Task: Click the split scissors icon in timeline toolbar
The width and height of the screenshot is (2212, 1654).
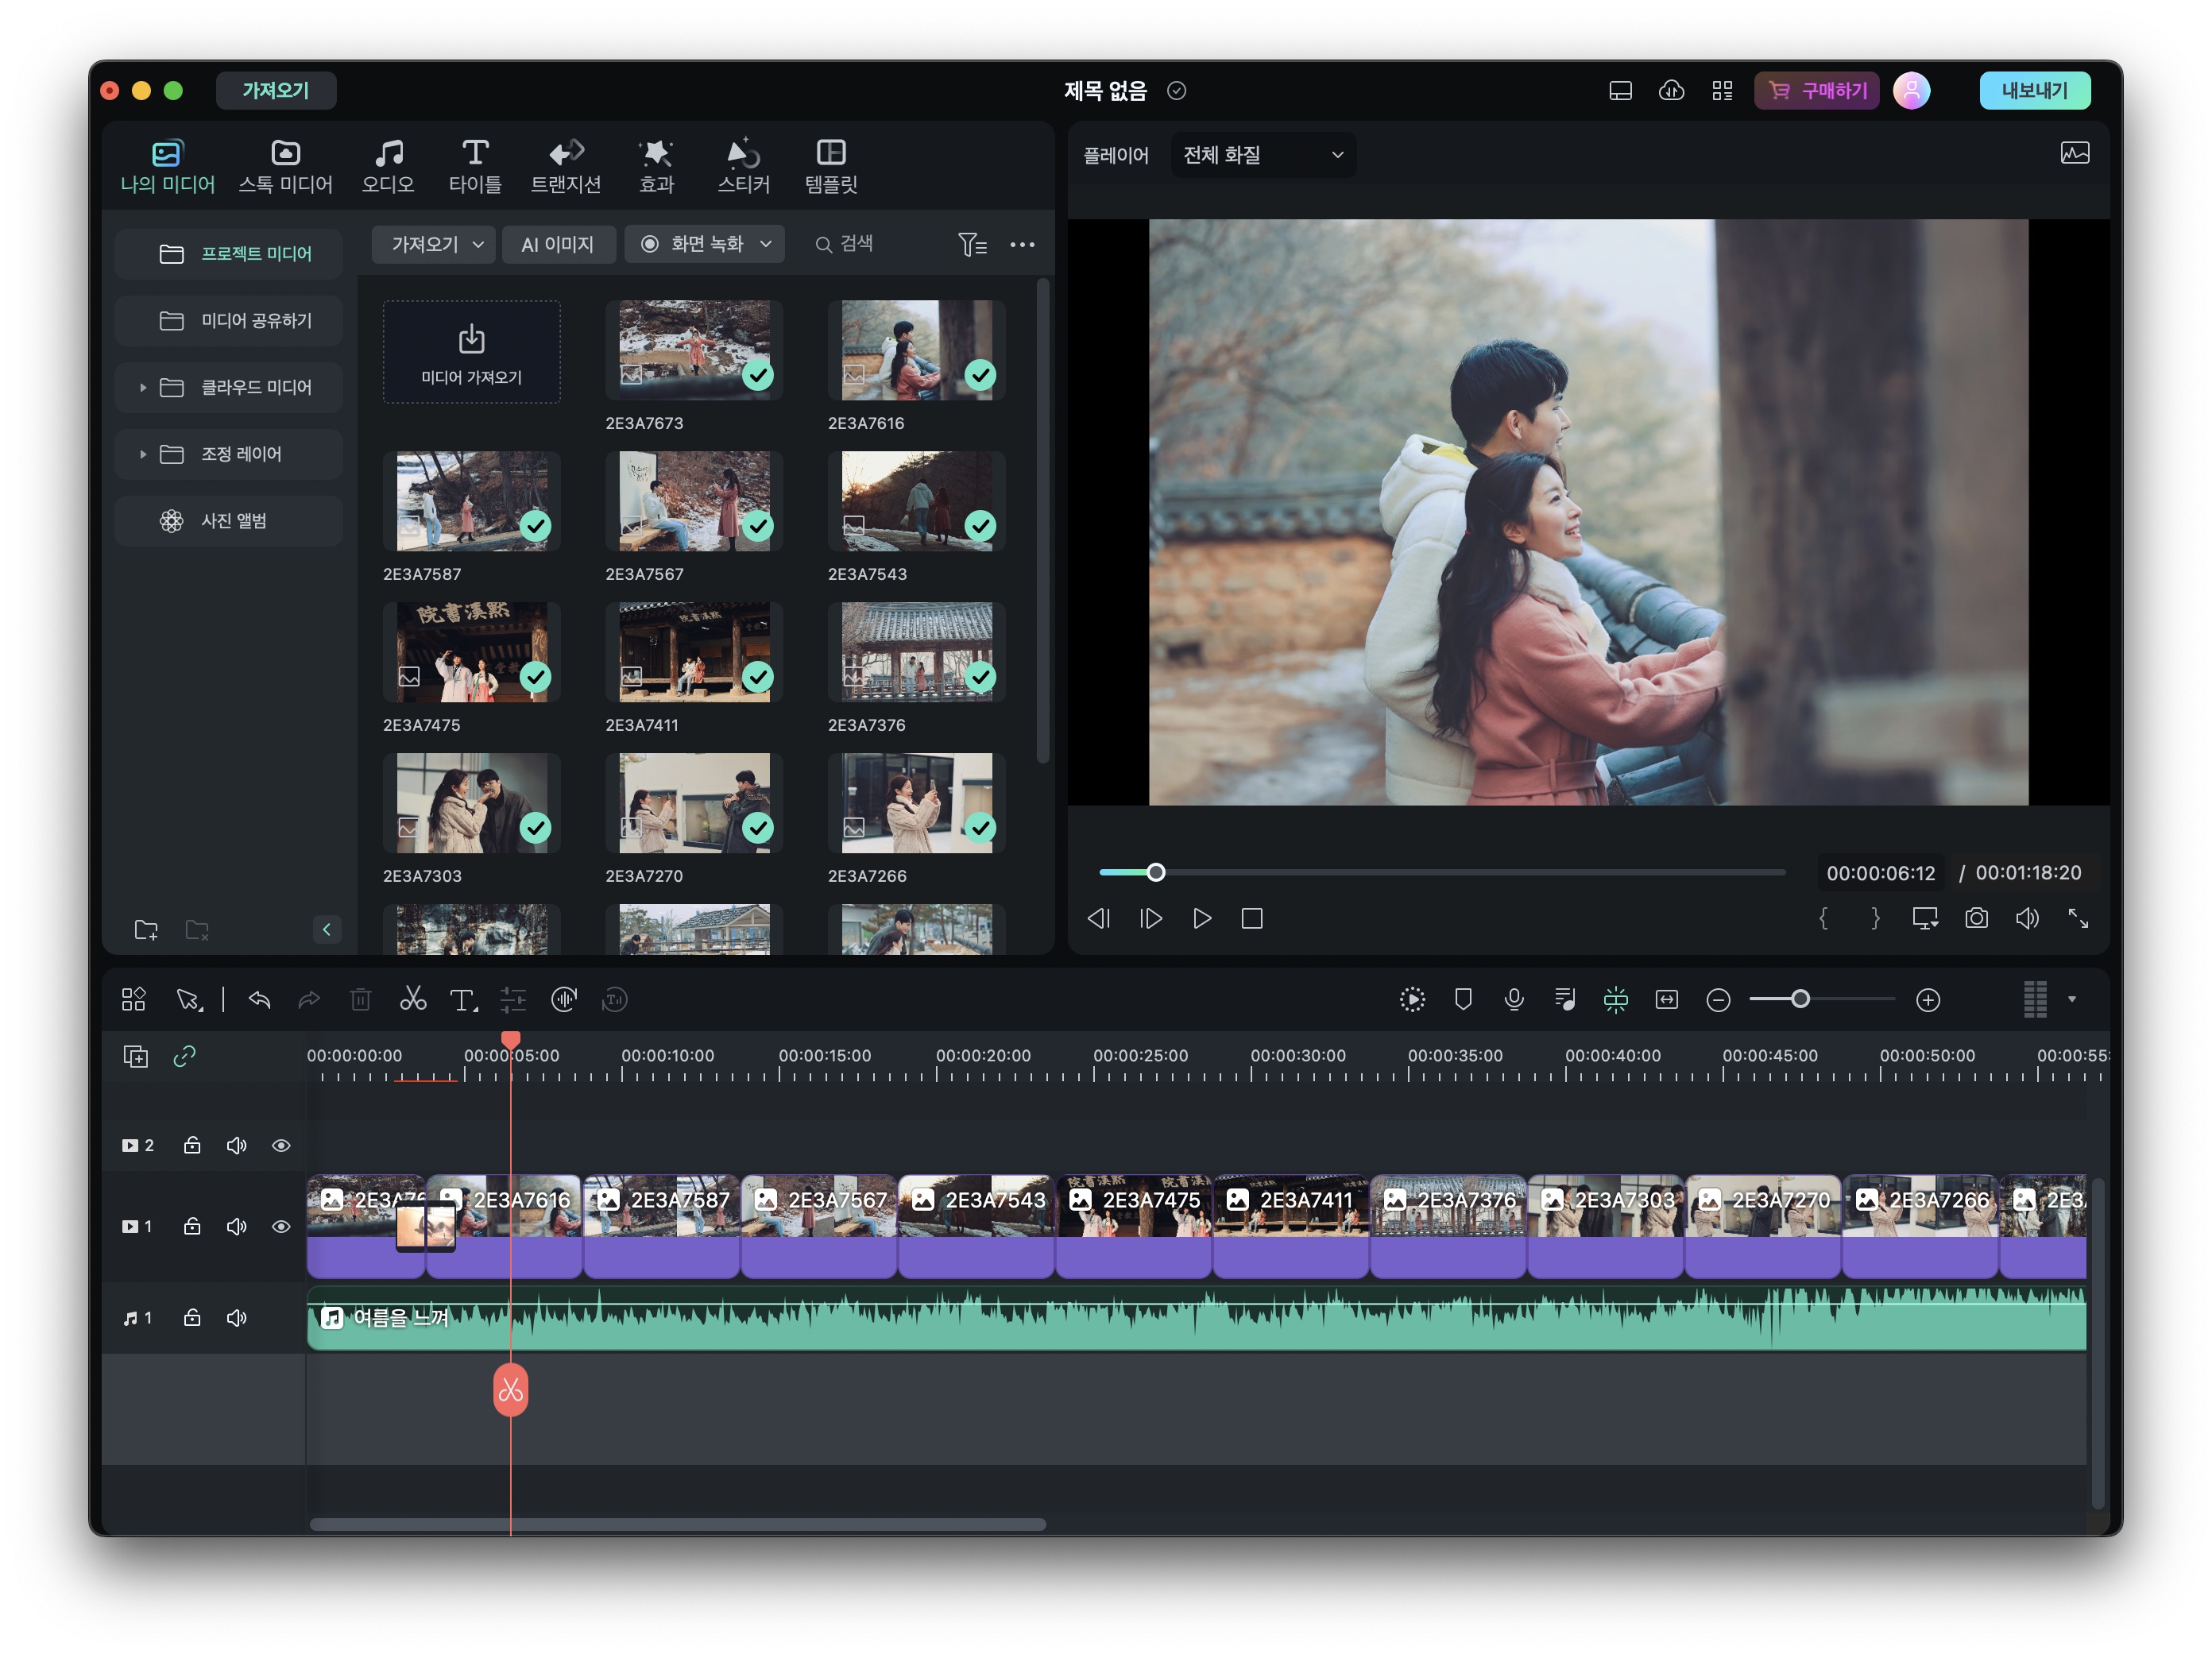Action: 412,999
